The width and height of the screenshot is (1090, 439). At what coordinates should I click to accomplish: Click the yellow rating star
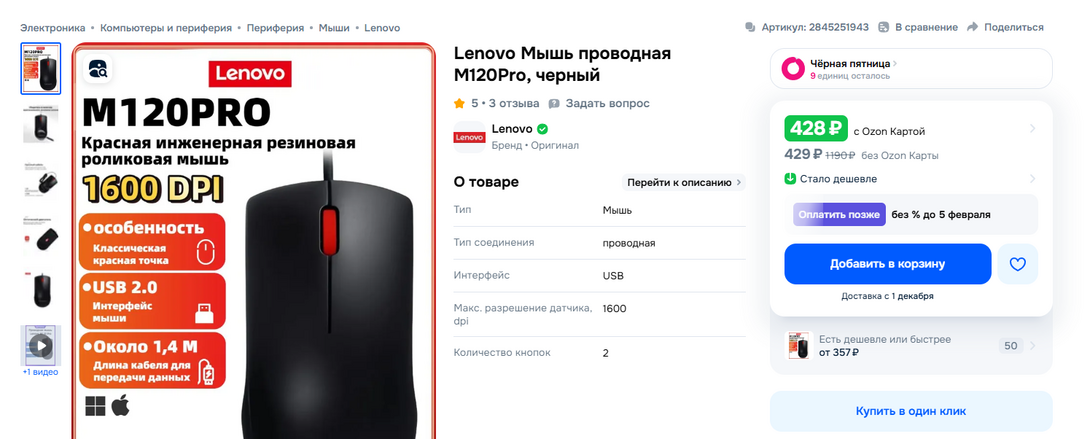[459, 103]
